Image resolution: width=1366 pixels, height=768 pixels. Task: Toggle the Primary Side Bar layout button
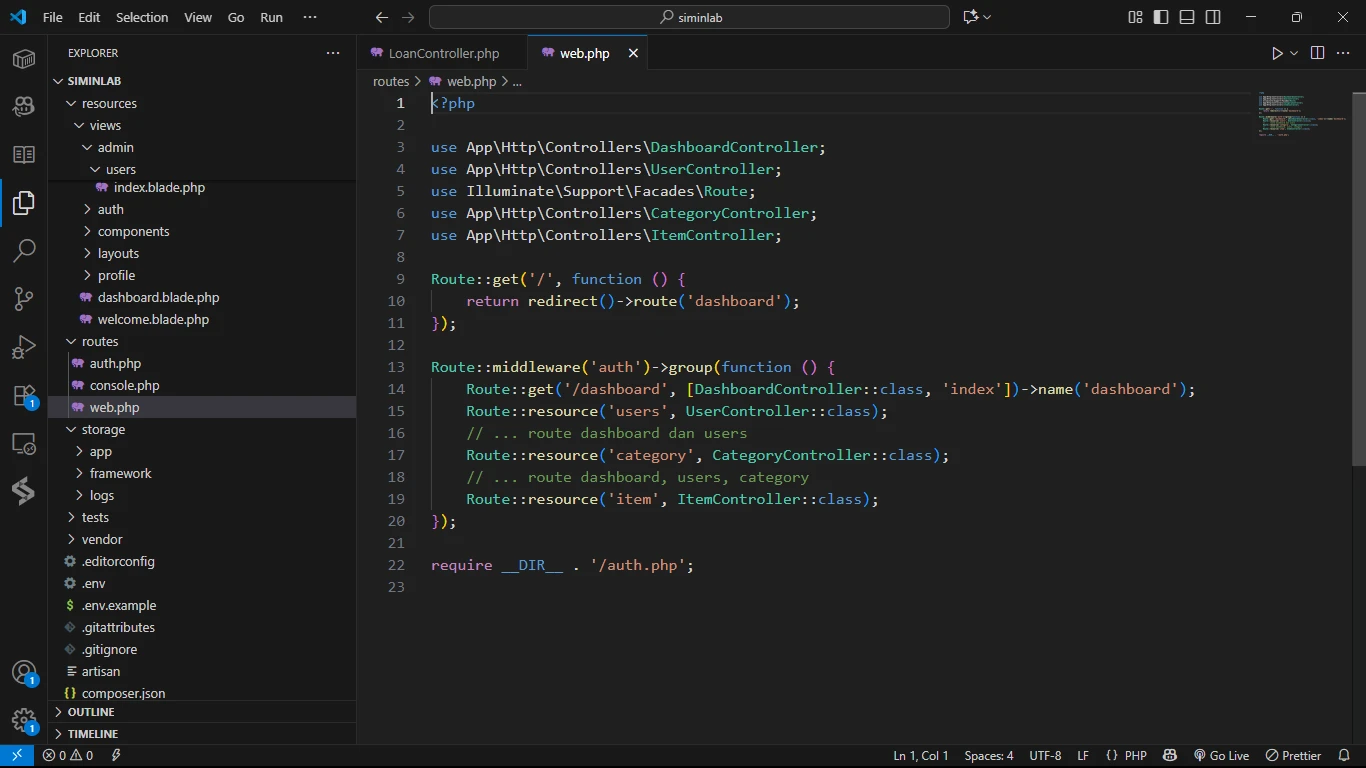pyautogui.click(x=1161, y=17)
